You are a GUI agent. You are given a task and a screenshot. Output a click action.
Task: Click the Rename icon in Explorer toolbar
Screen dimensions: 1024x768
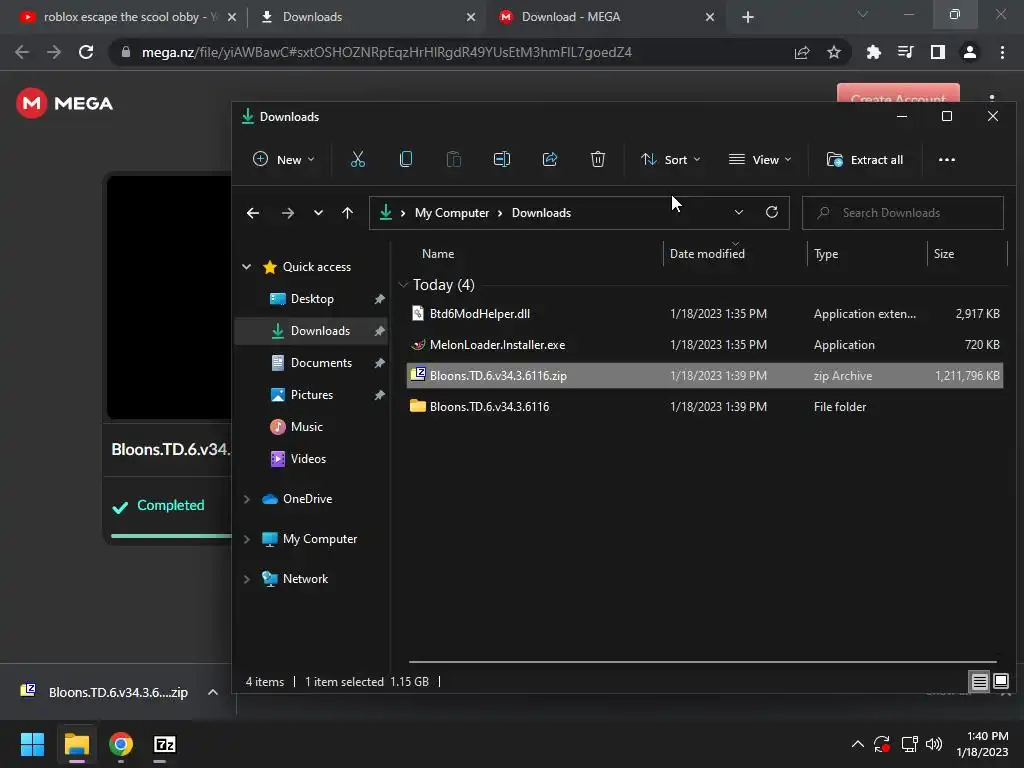pyautogui.click(x=502, y=159)
